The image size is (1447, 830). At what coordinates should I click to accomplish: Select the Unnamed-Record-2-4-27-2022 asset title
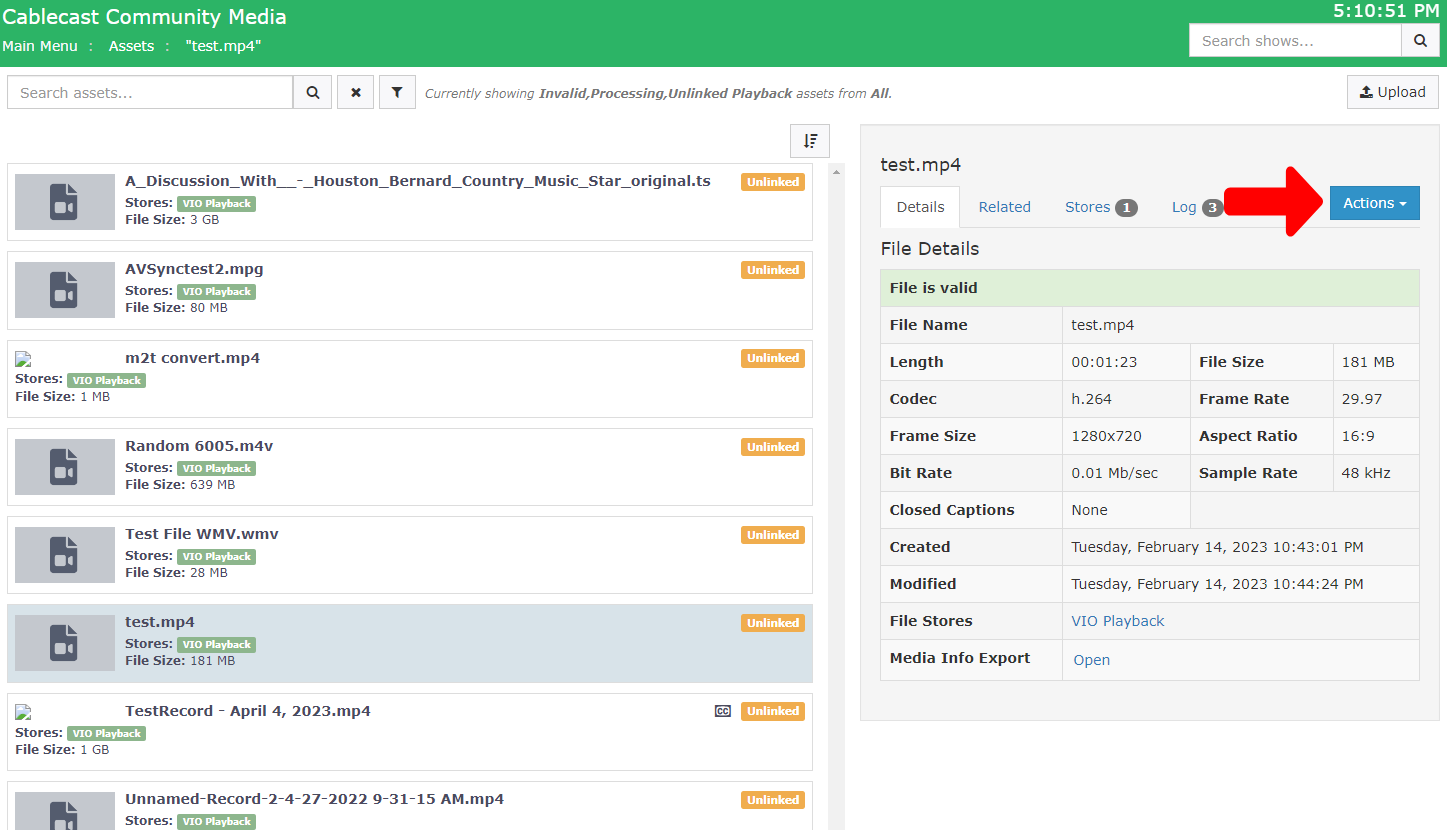[x=314, y=799]
